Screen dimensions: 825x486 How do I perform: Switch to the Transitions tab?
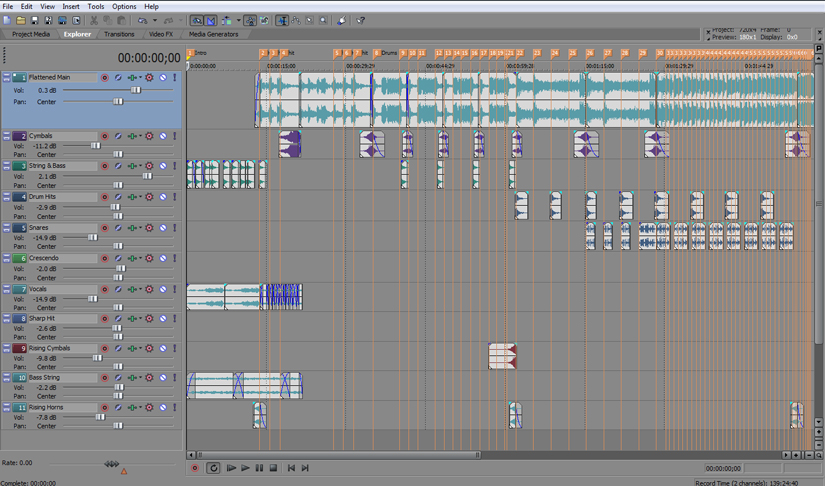coord(119,34)
